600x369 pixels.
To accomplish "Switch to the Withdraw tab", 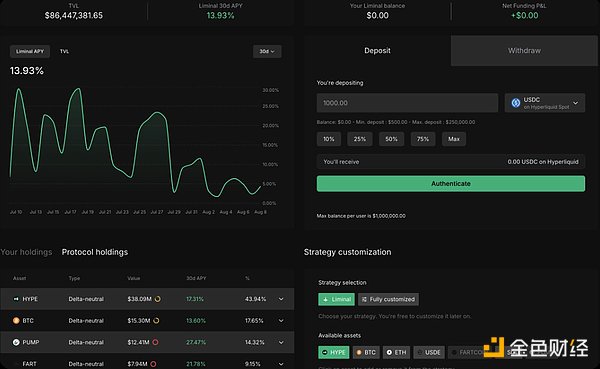I will [x=524, y=51].
